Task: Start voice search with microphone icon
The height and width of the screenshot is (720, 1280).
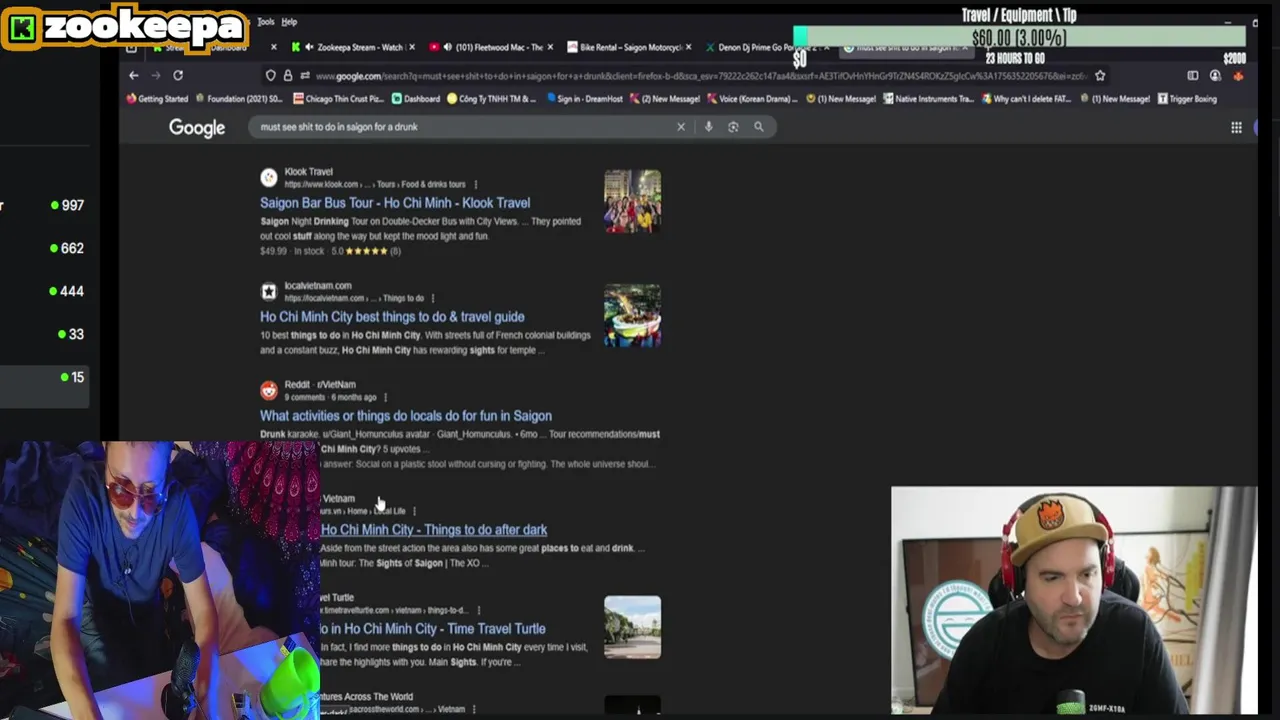Action: (x=708, y=127)
